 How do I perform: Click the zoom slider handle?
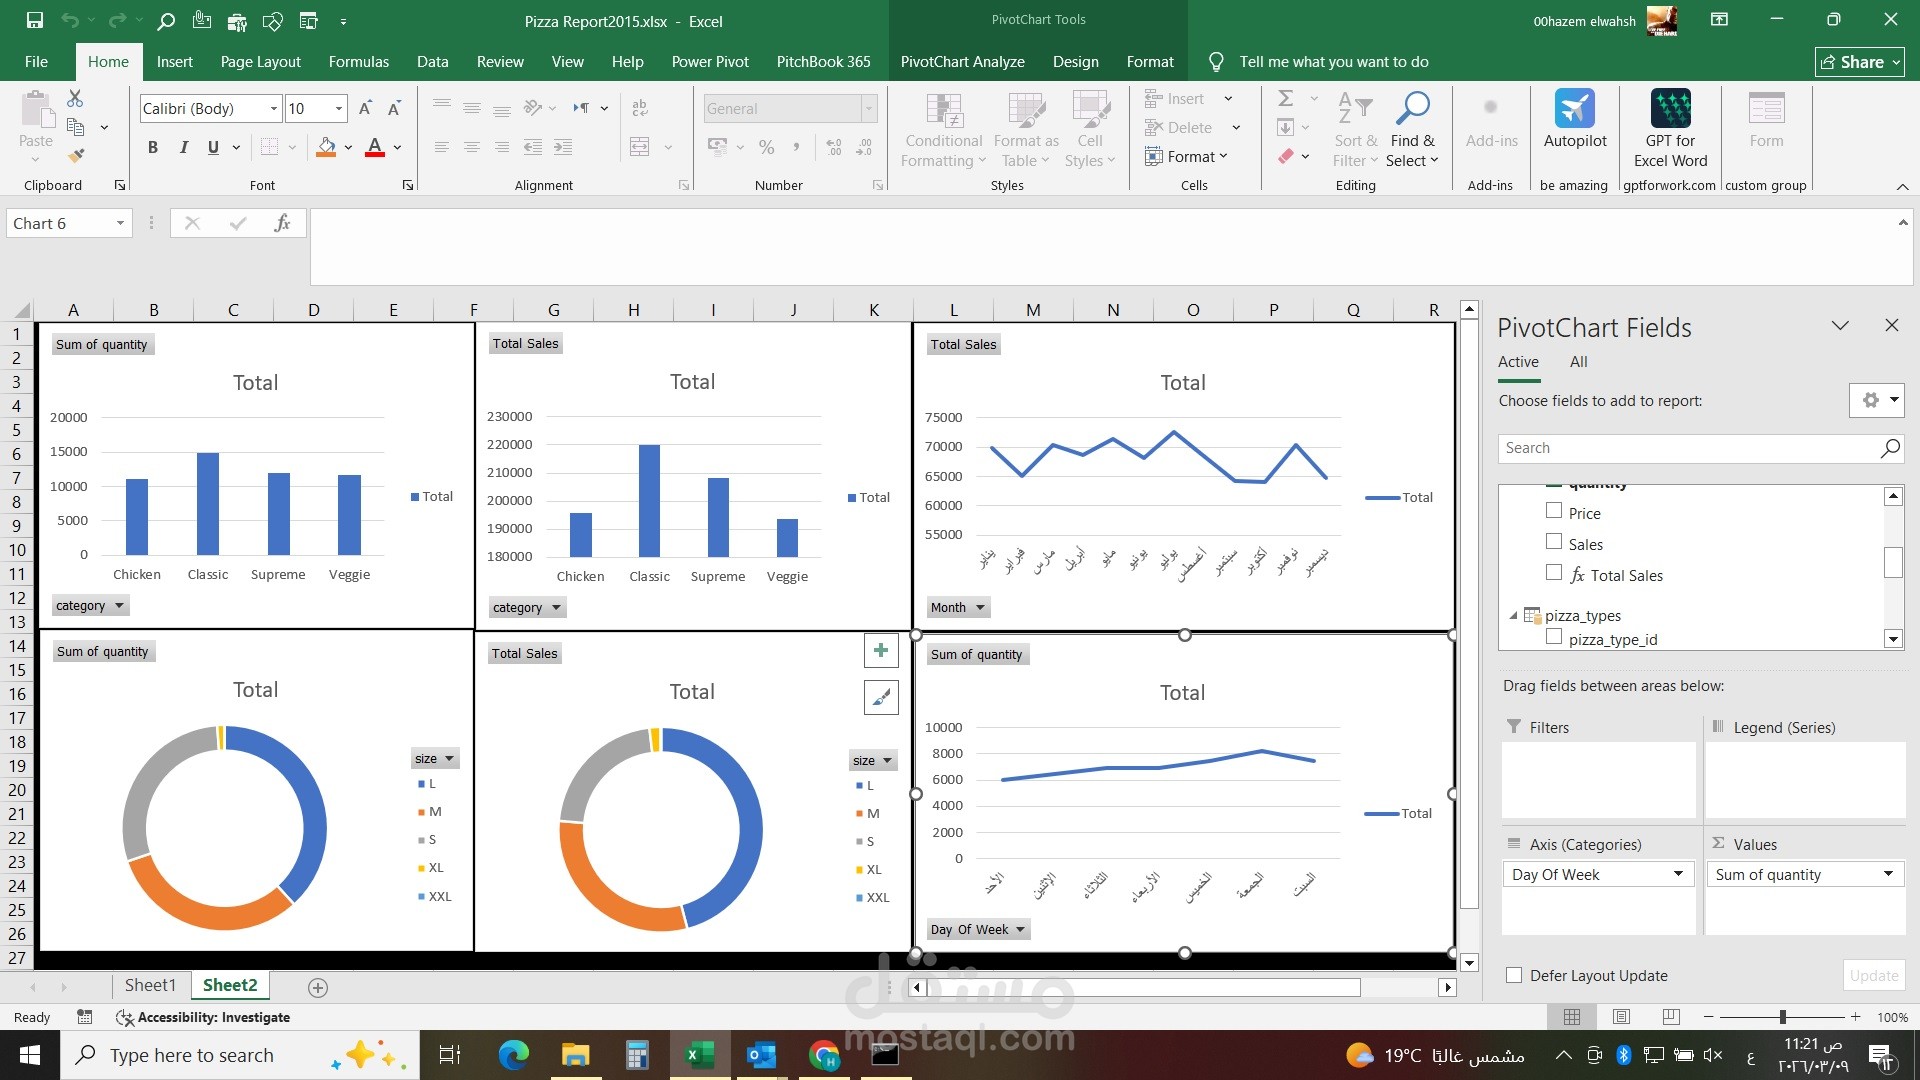click(x=1782, y=1017)
